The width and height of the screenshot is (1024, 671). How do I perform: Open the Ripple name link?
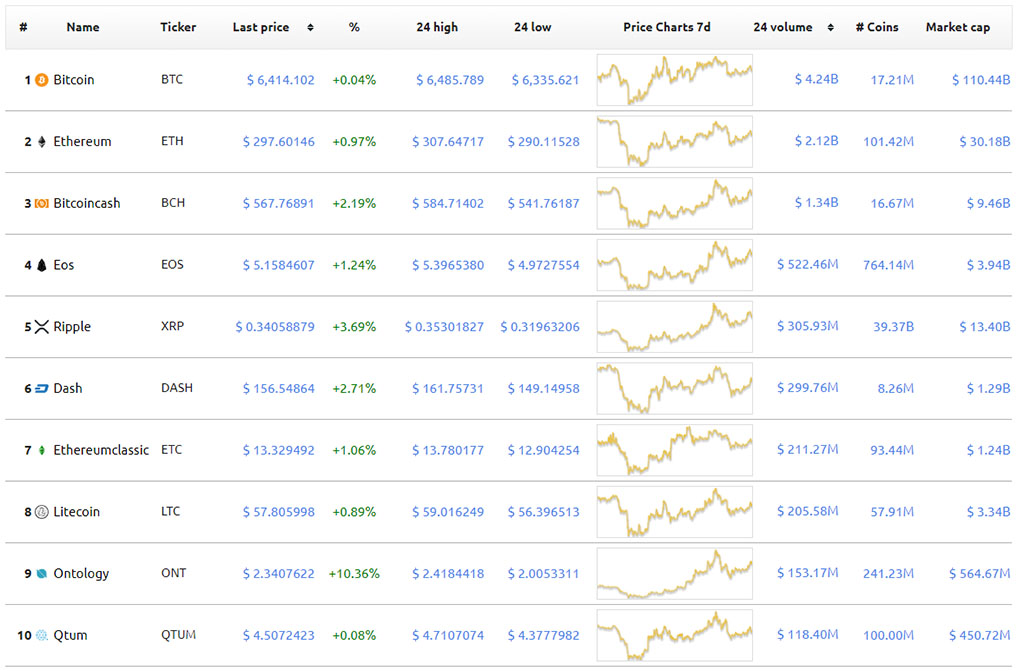pos(72,327)
